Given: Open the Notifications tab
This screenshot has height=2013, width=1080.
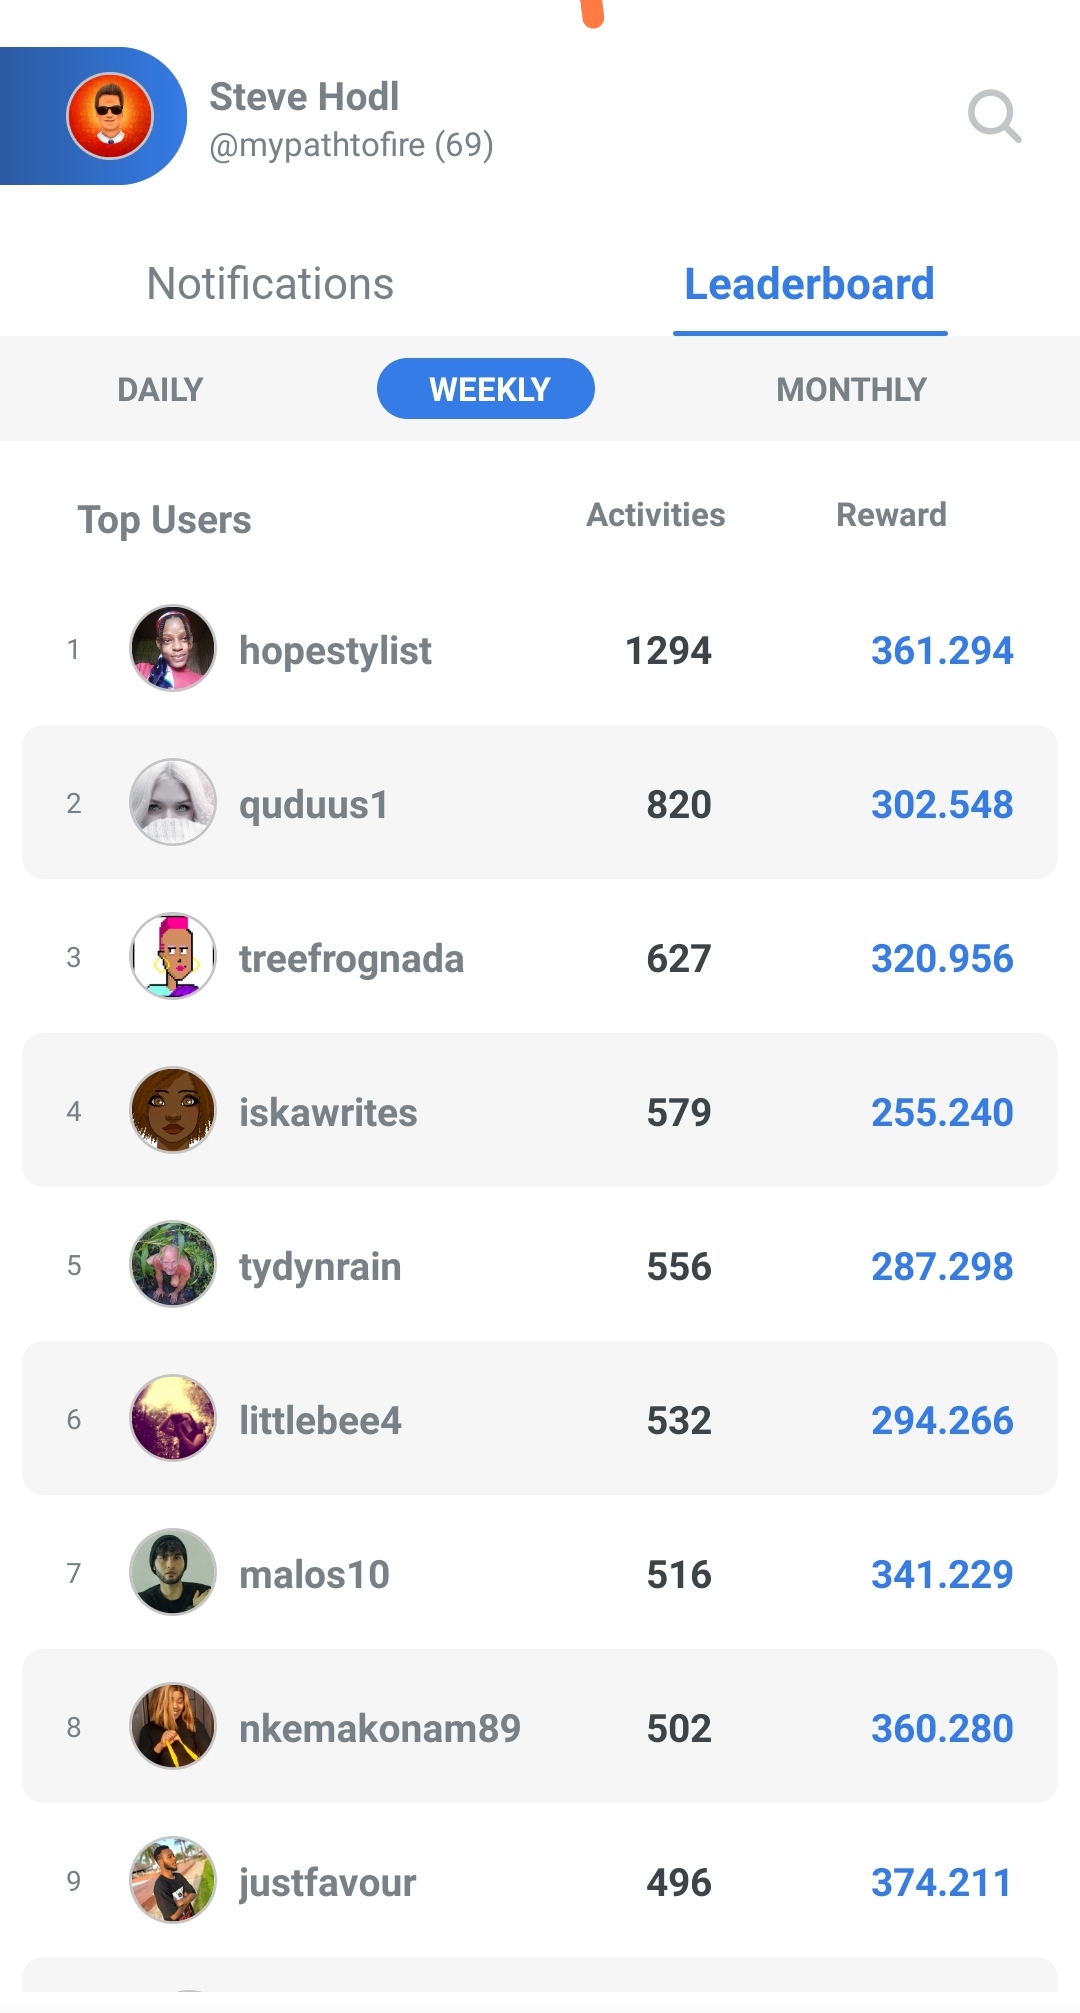Looking at the screenshot, I should coord(270,284).
